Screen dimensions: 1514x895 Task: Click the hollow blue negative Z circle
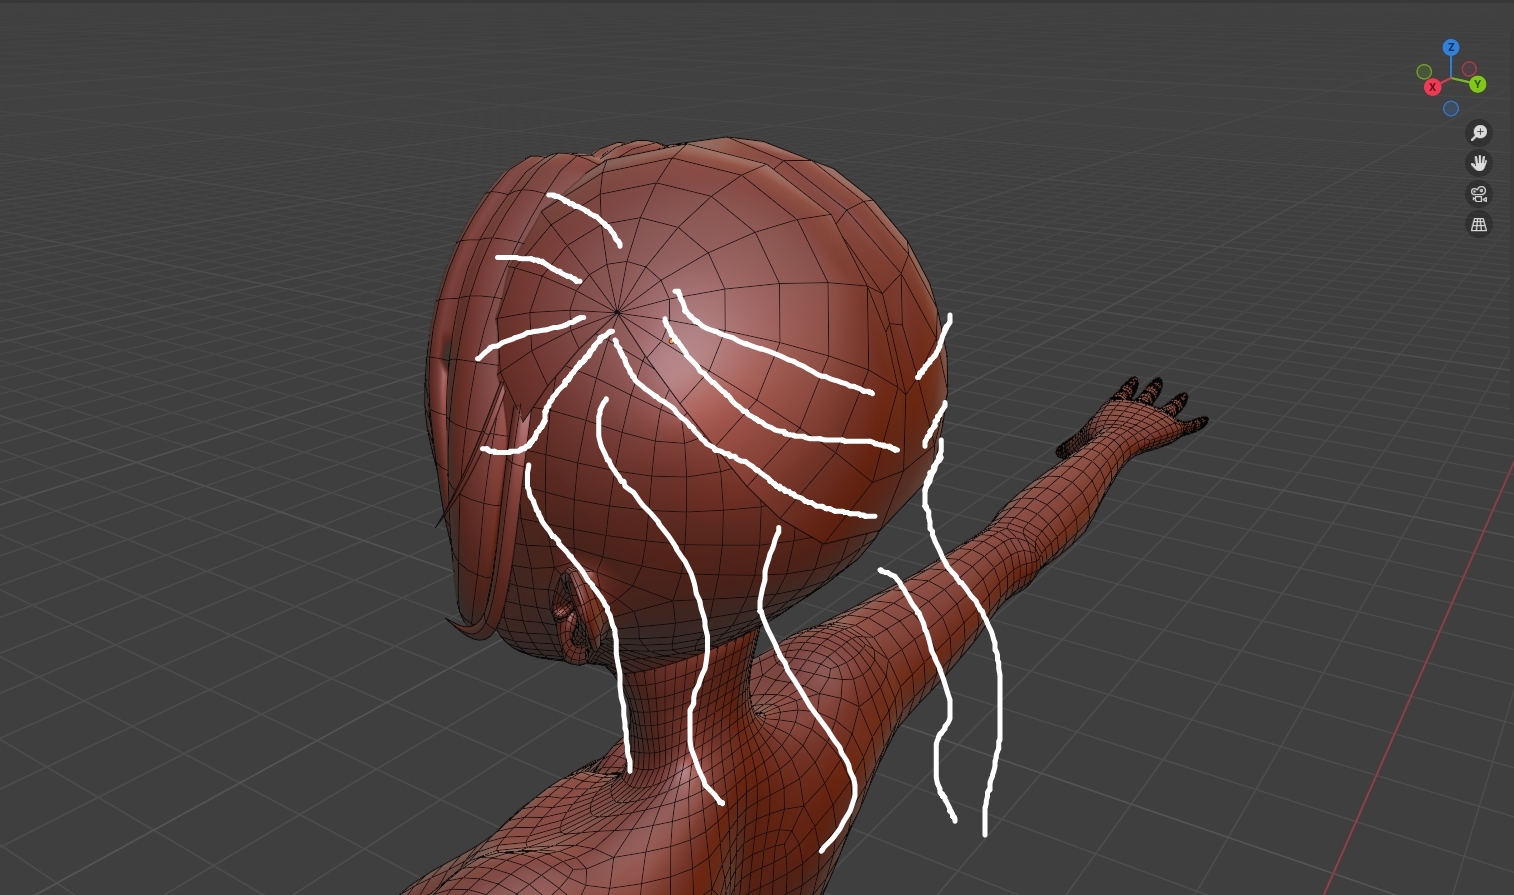pyautogui.click(x=1450, y=108)
